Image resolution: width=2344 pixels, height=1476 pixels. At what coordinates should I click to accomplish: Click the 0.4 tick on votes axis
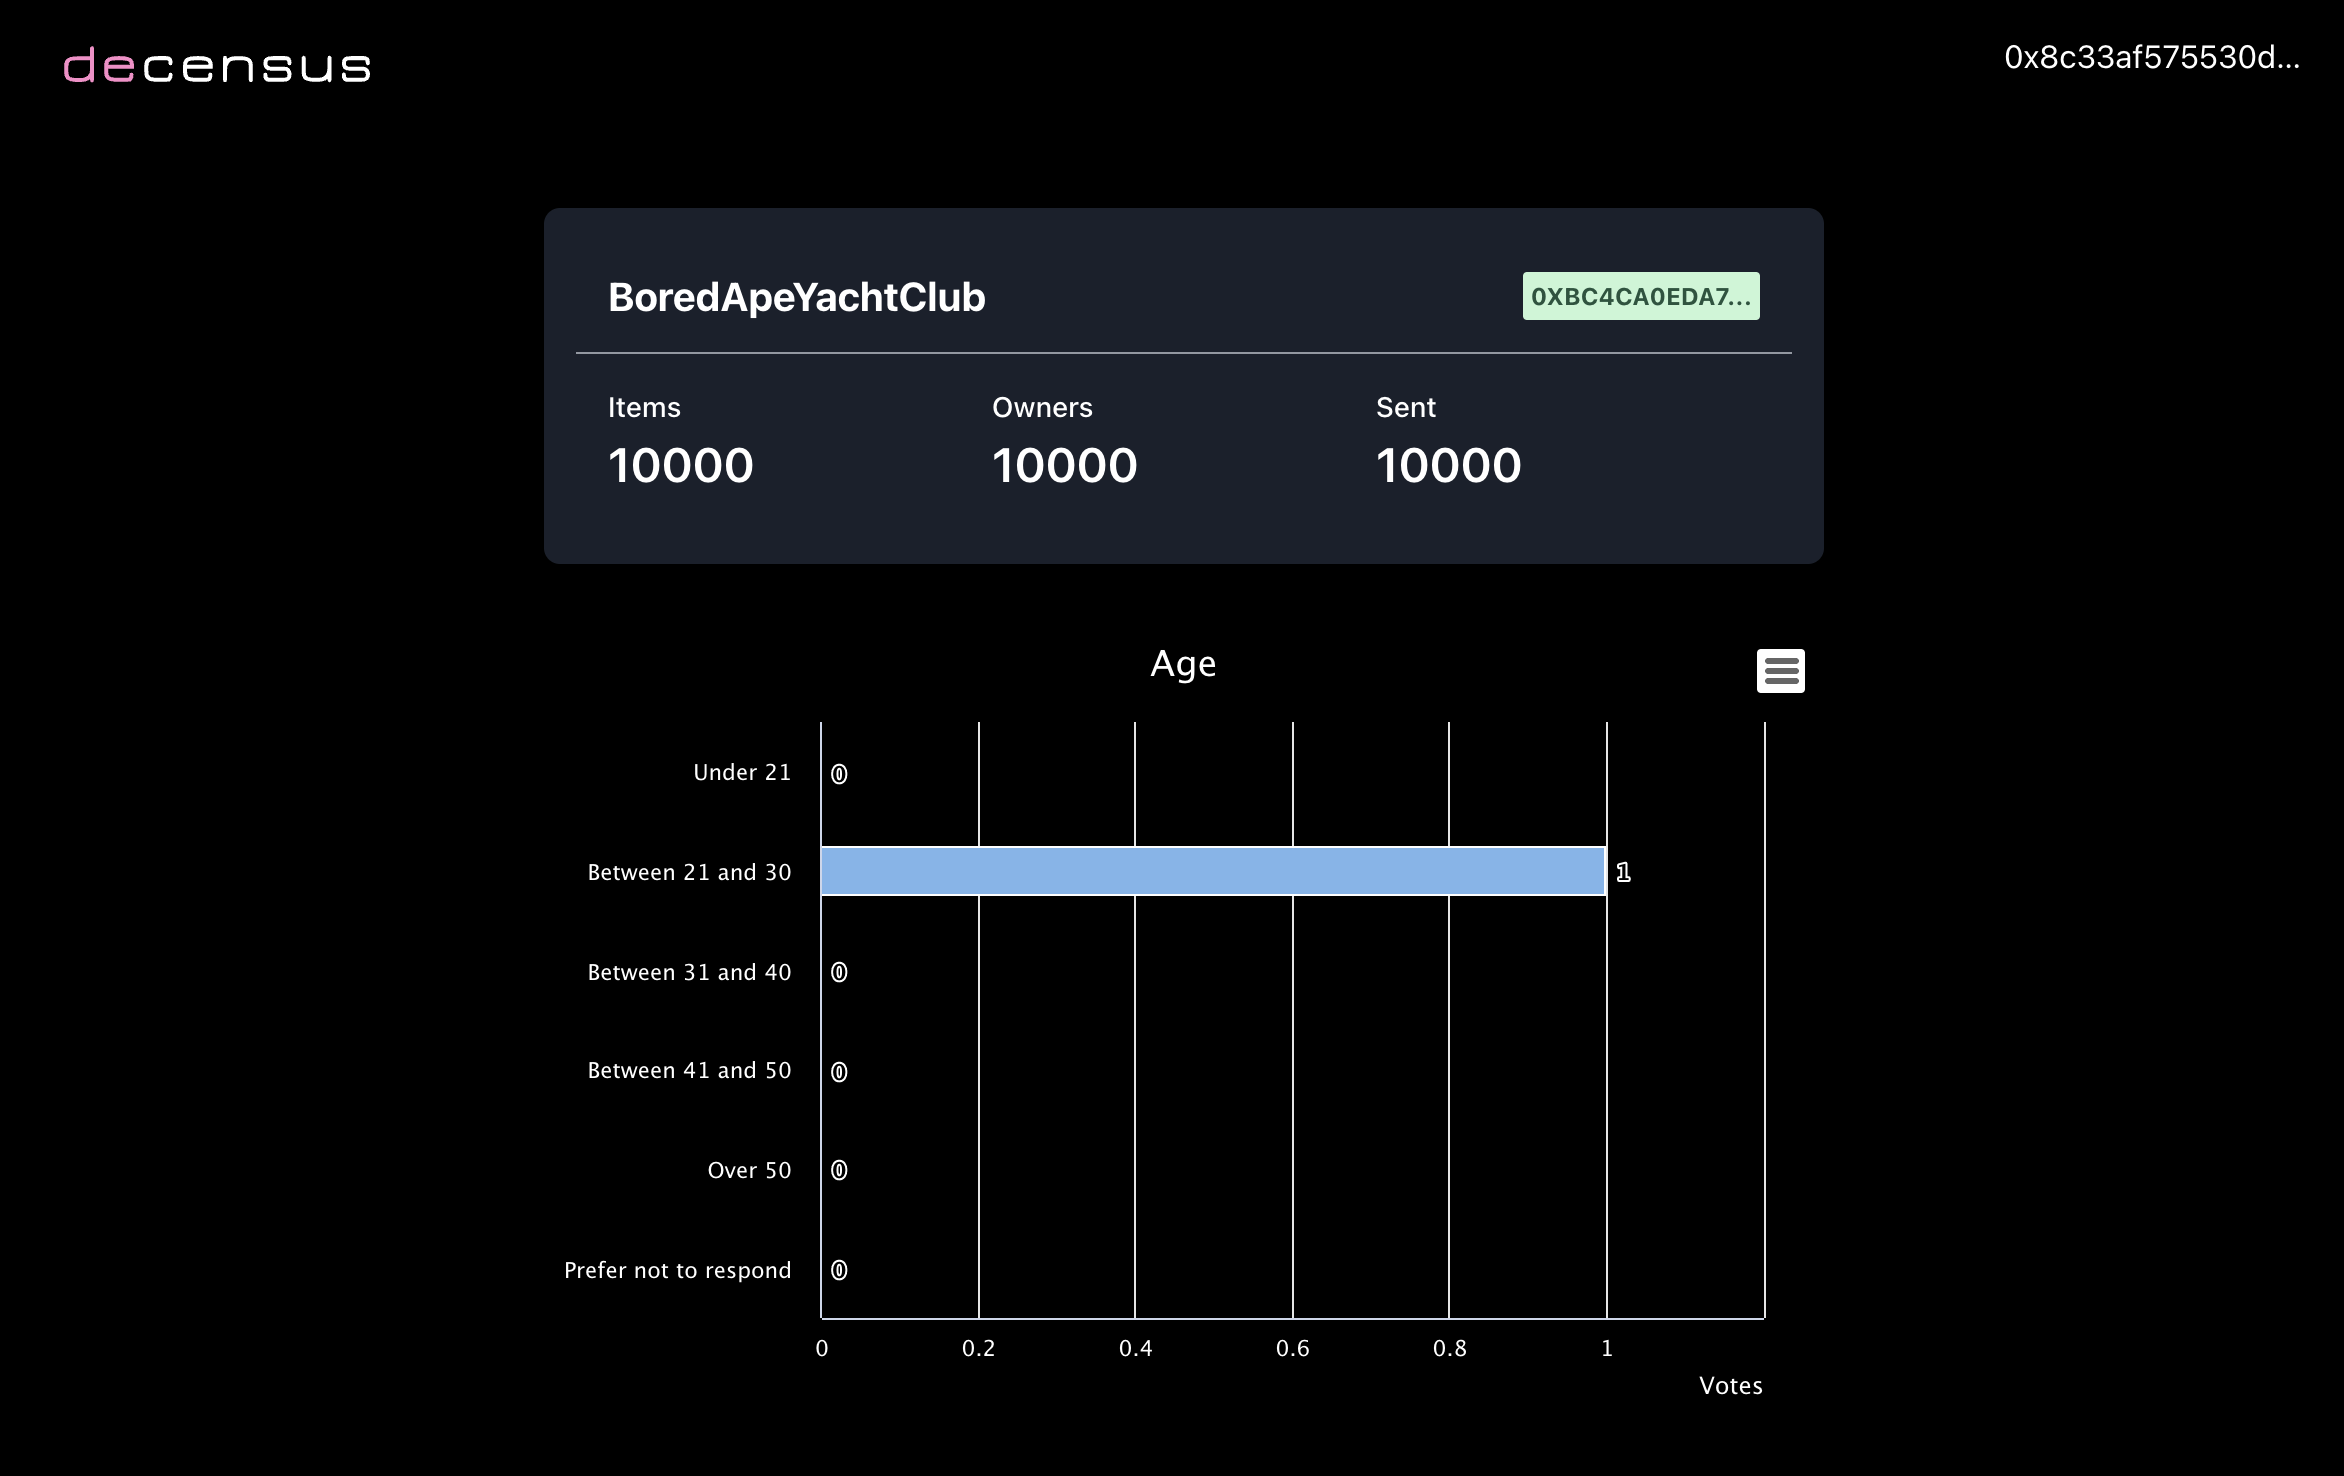click(1135, 1349)
